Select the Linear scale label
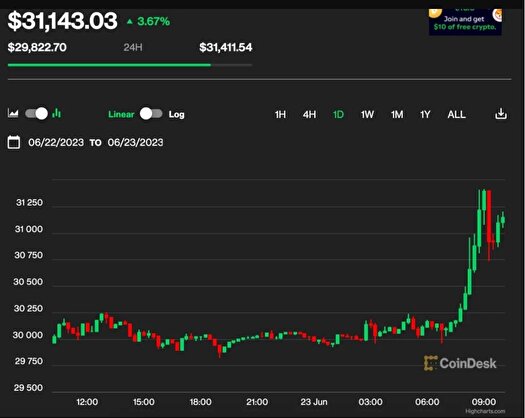Image resolution: width=525 pixels, height=418 pixels. pyautogui.click(x=121, y=114)
